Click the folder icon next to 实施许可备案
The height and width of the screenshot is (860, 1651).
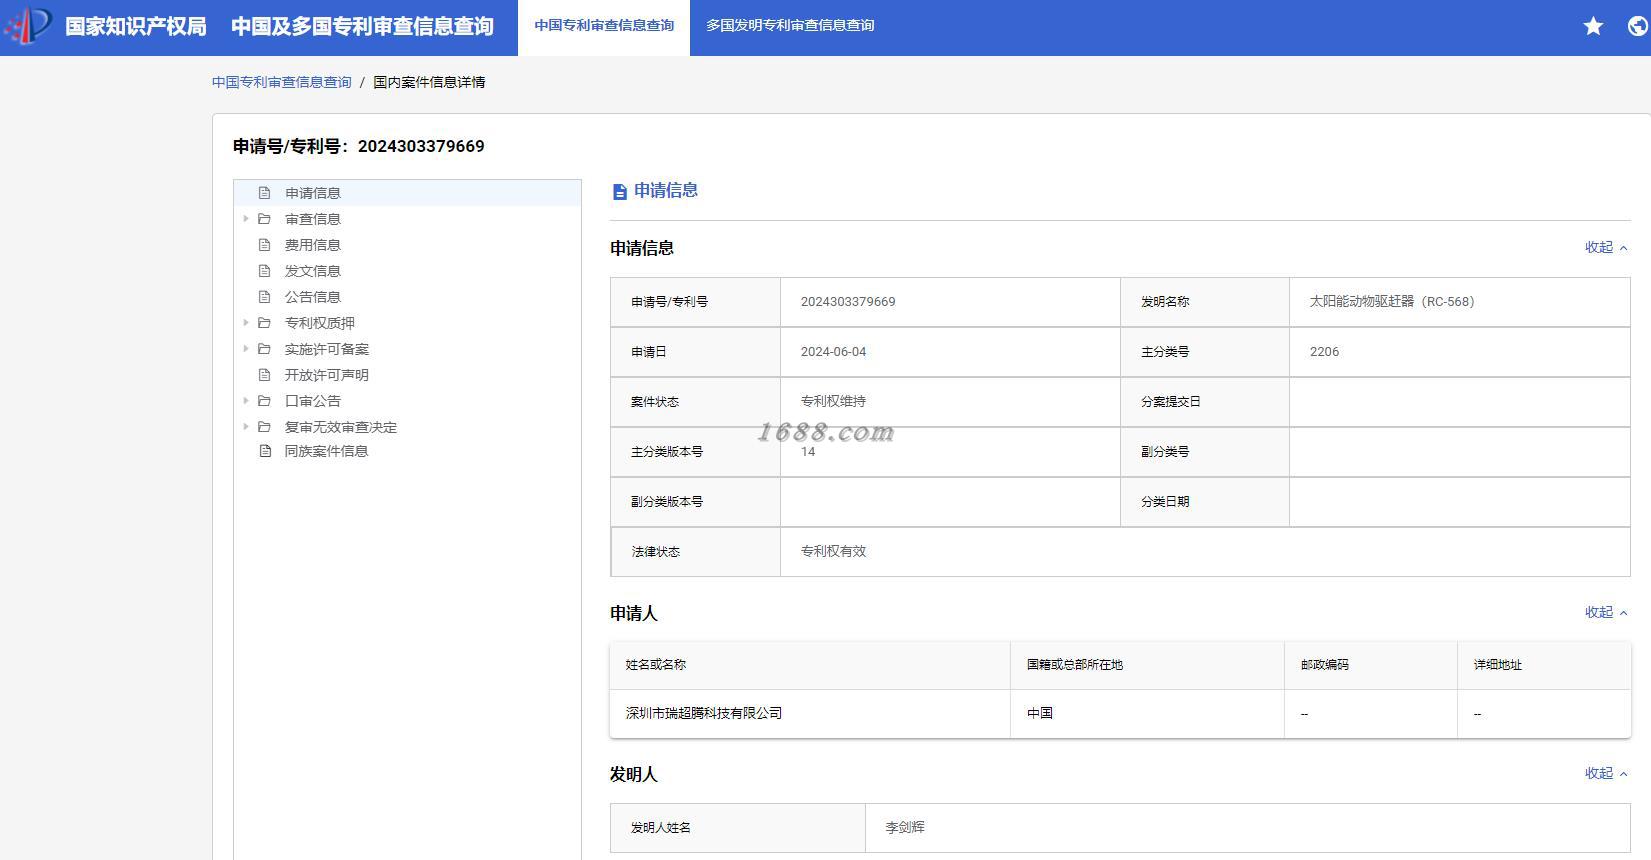[x=265, y=349]
